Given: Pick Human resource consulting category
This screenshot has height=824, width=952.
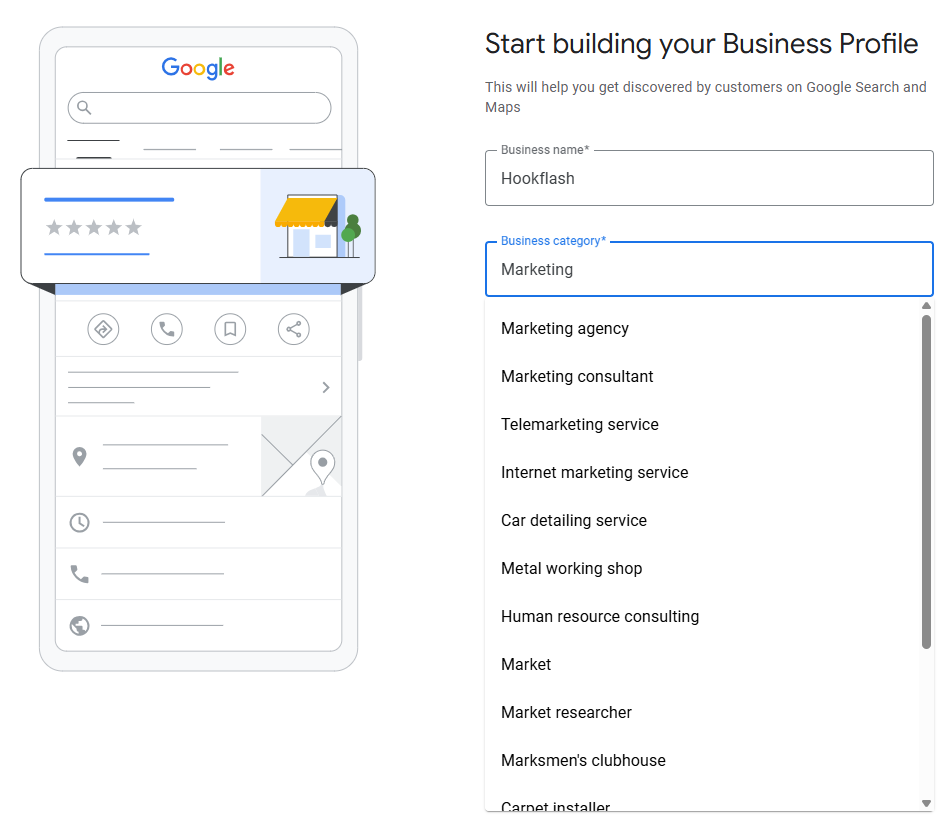Looking at the screenshot, I should click(x=704, y=616).
